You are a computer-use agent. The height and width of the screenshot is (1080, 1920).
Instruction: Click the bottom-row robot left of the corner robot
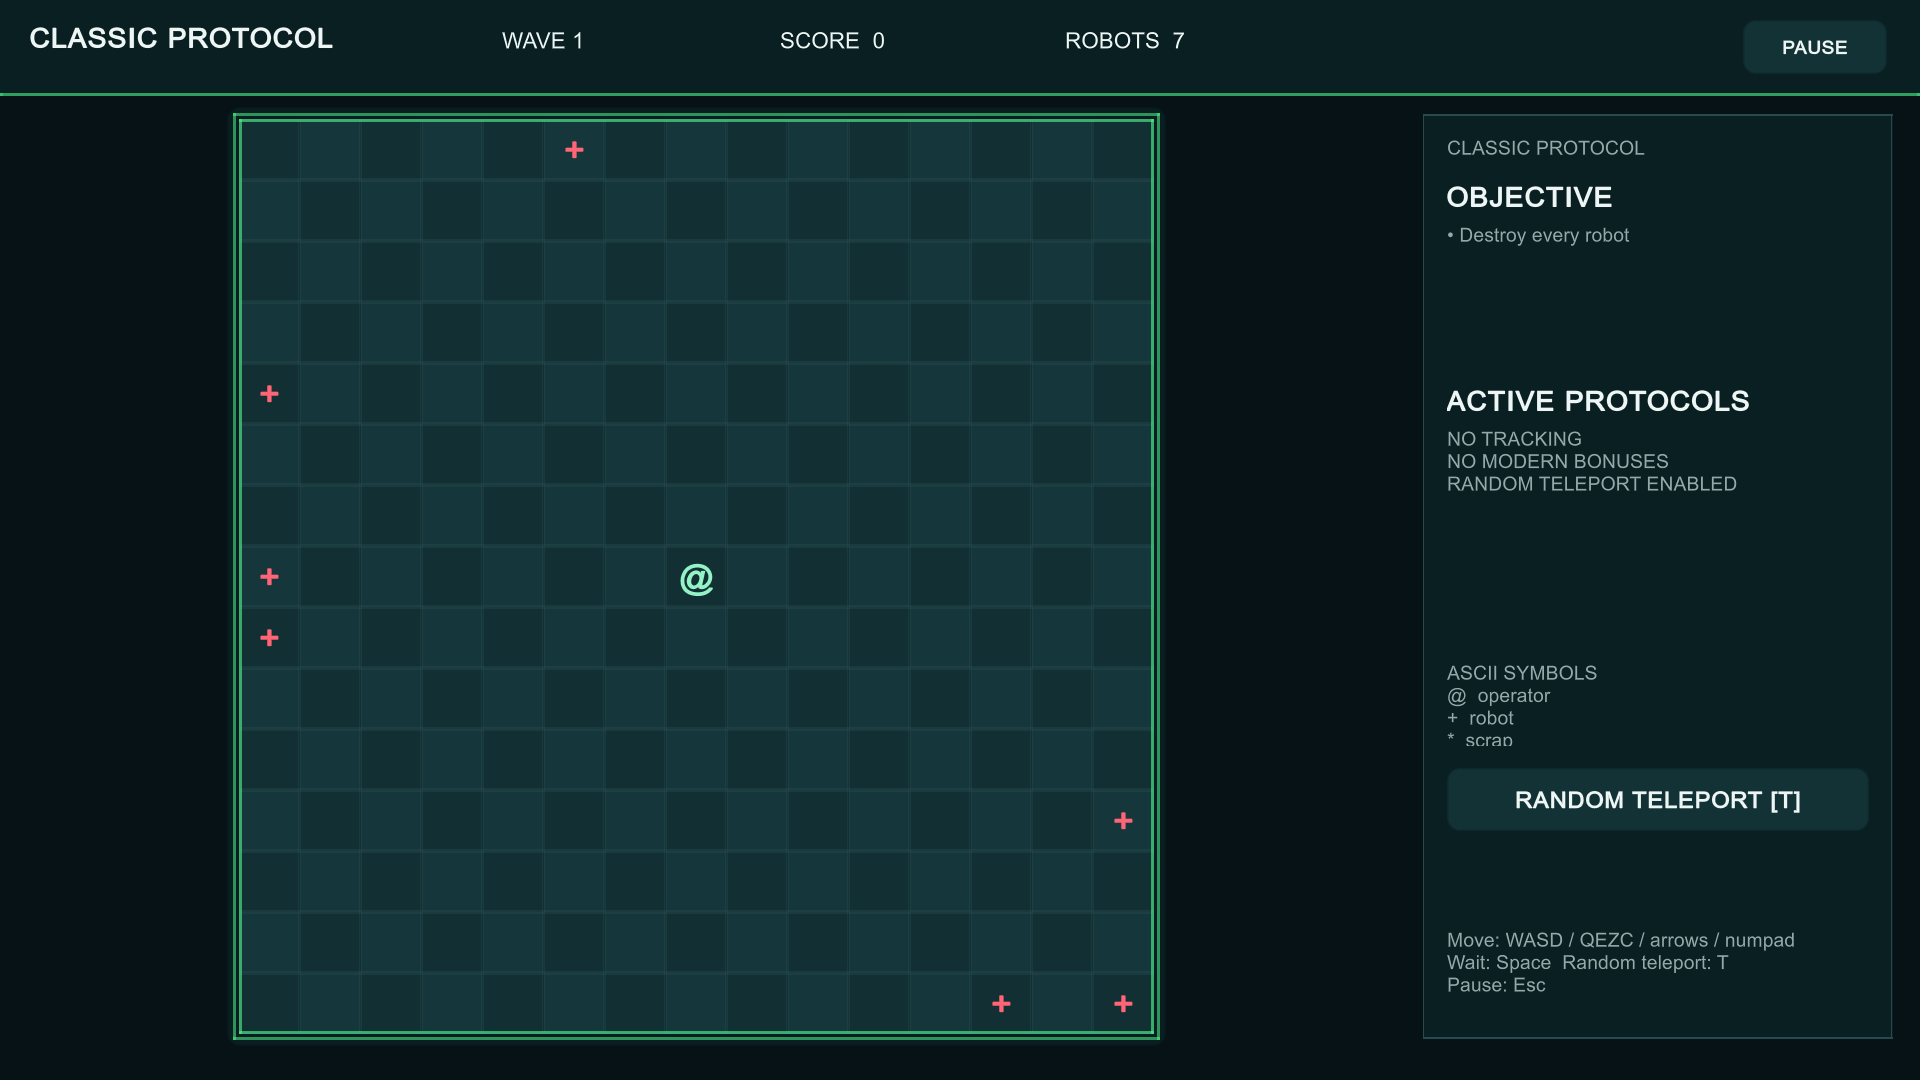tap(1001, 1003)
